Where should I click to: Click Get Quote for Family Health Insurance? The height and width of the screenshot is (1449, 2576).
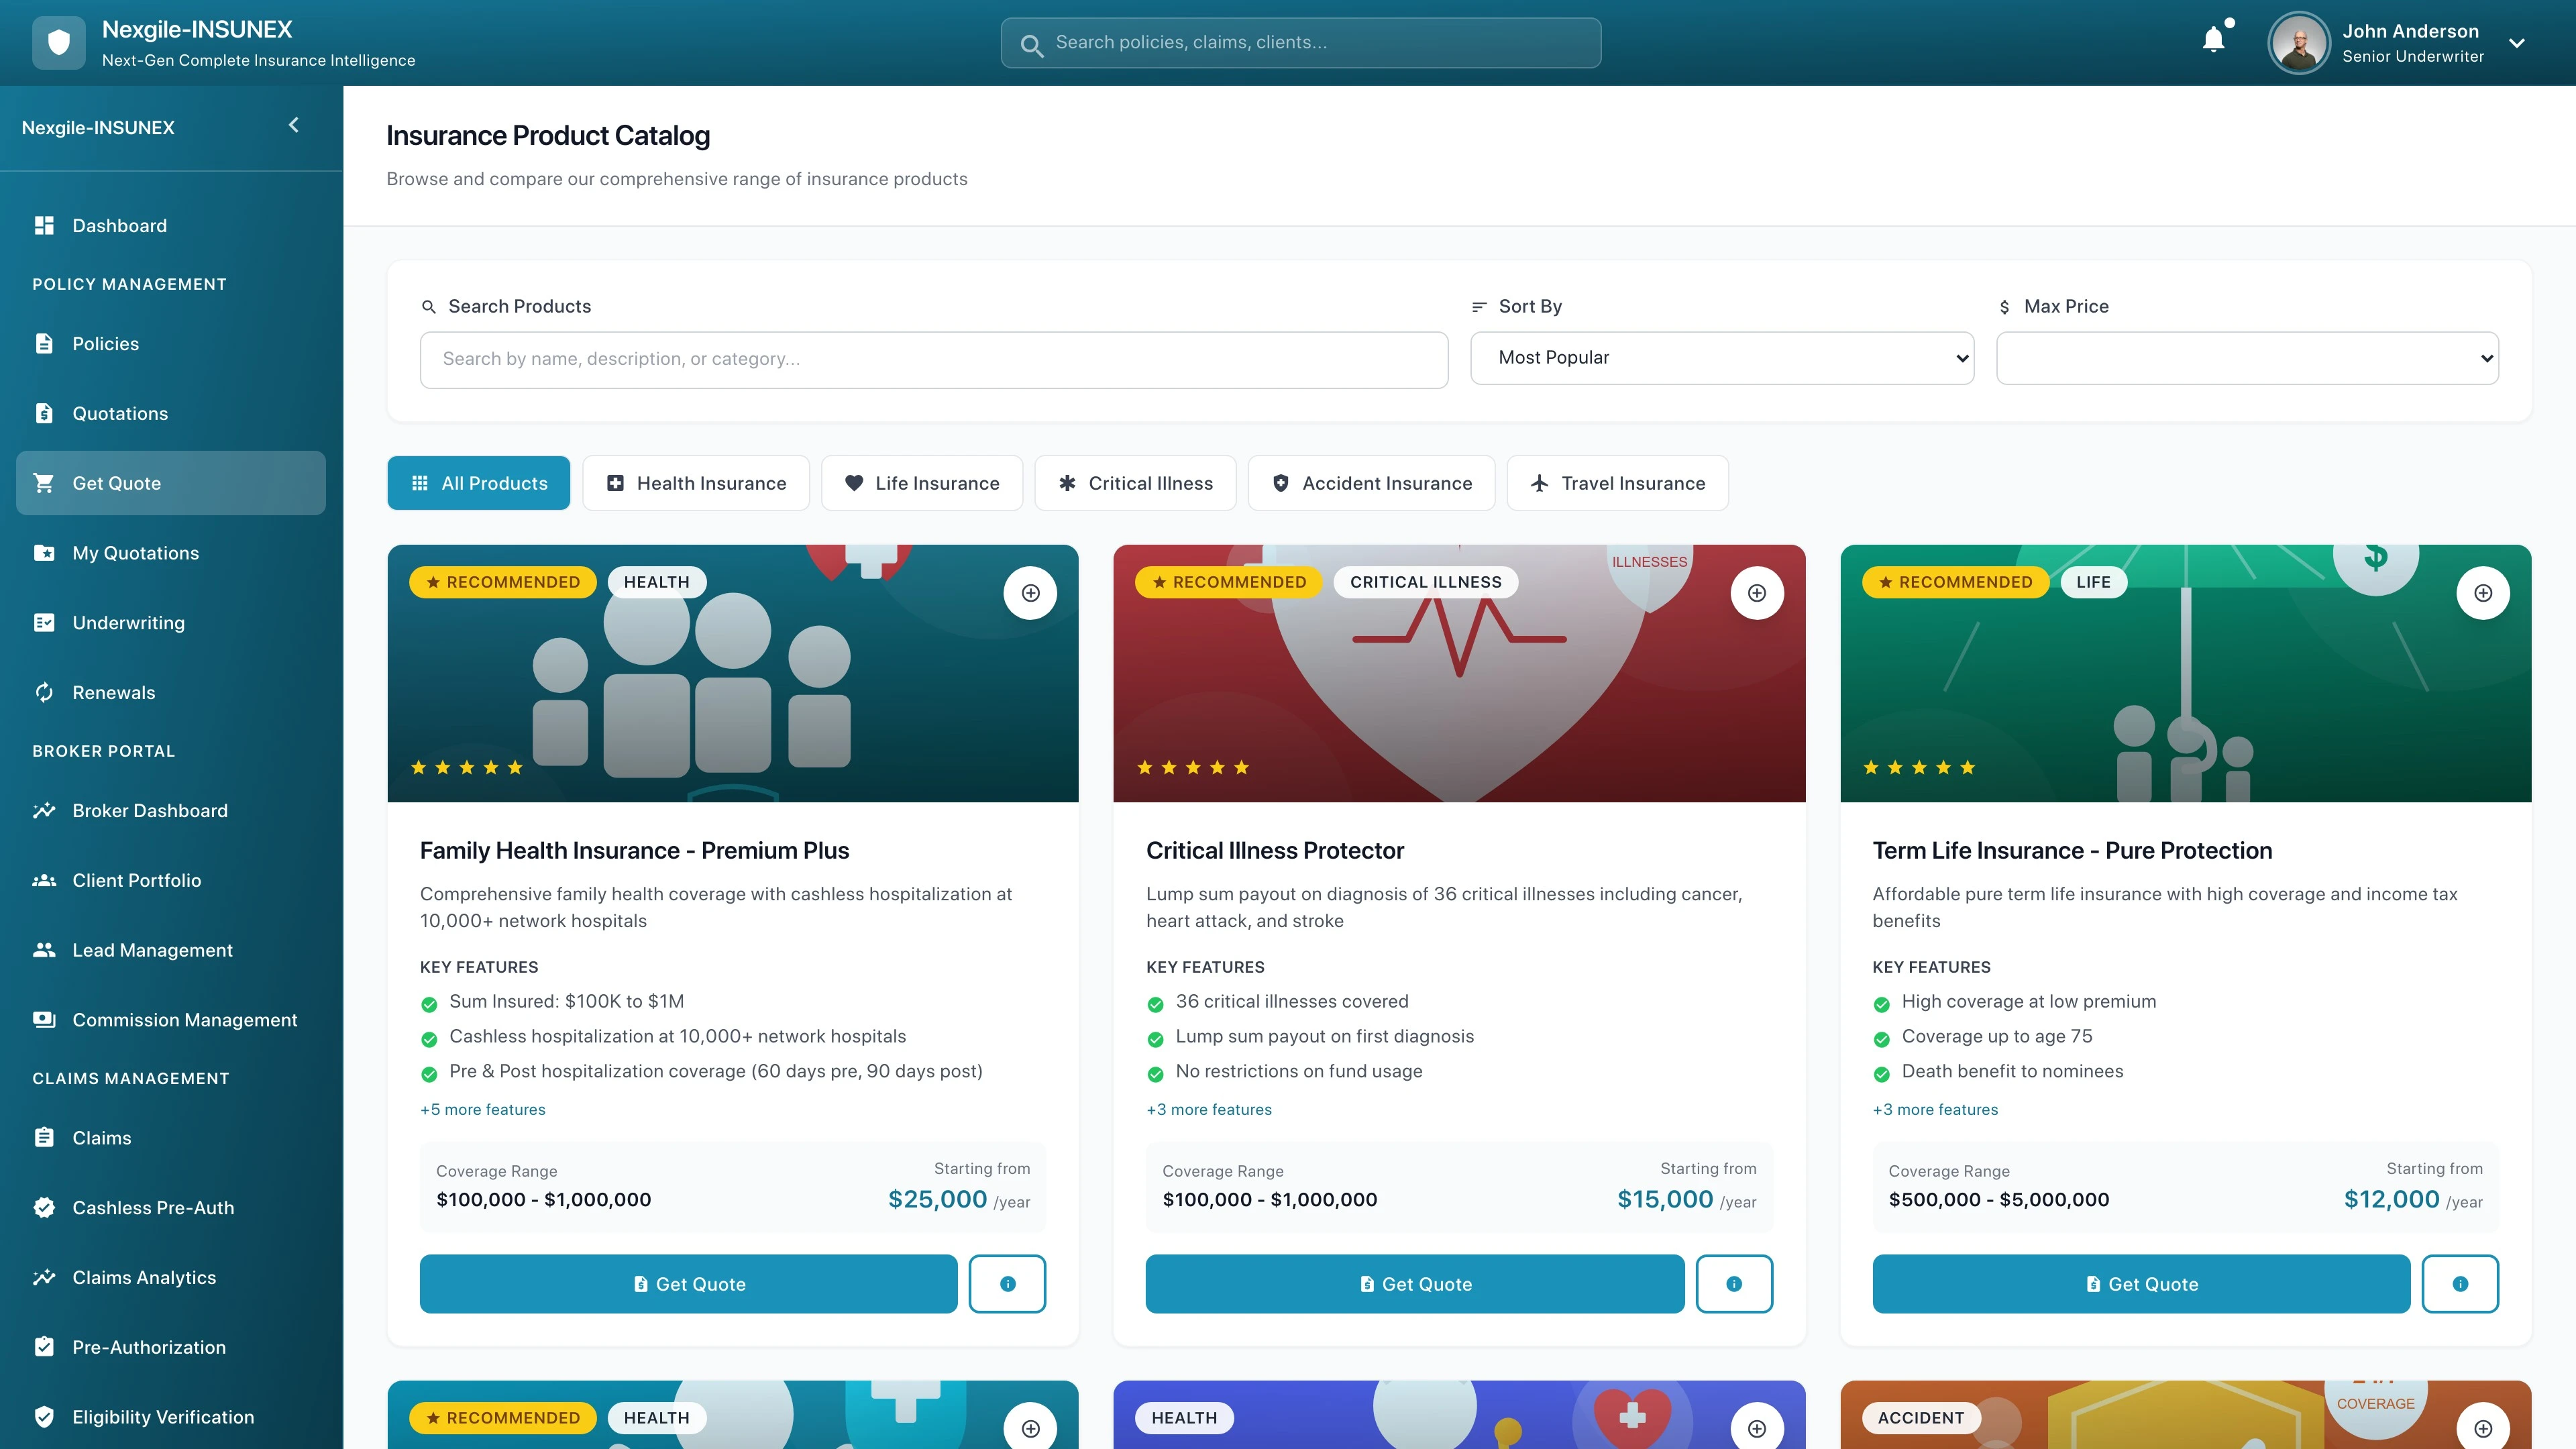[688, 1284]
